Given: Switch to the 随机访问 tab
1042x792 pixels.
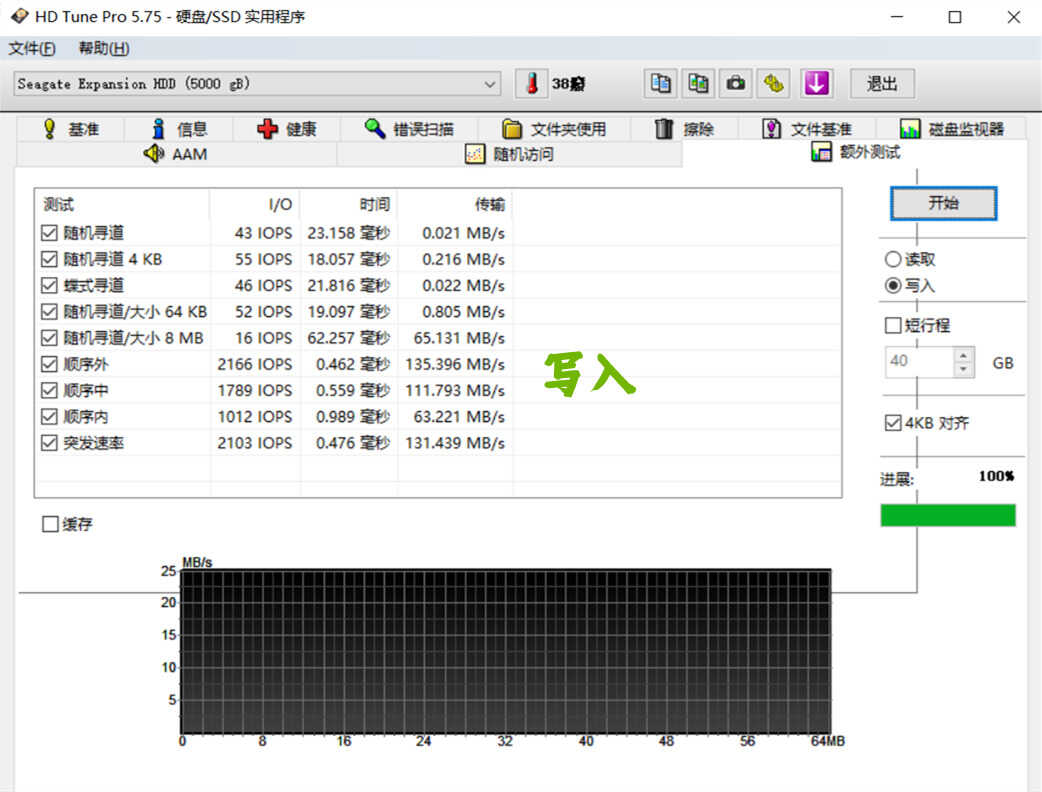Looking at the screenshot, I should [x=509, y=154].
